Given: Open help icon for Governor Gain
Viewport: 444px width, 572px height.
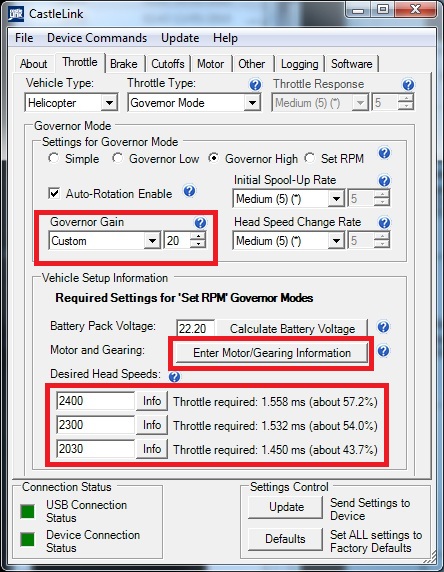Looking at the screenshot, I should point(200,223).
